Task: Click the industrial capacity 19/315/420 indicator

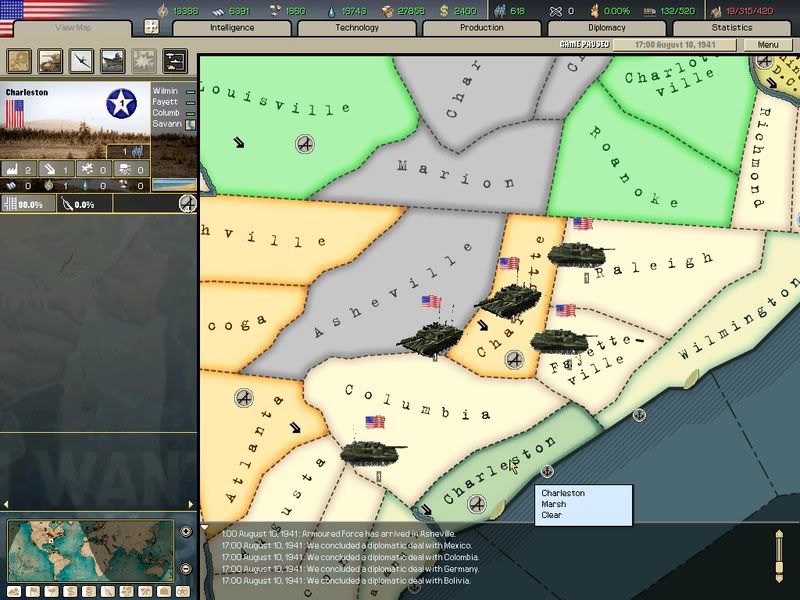Action: coord(742,11)
